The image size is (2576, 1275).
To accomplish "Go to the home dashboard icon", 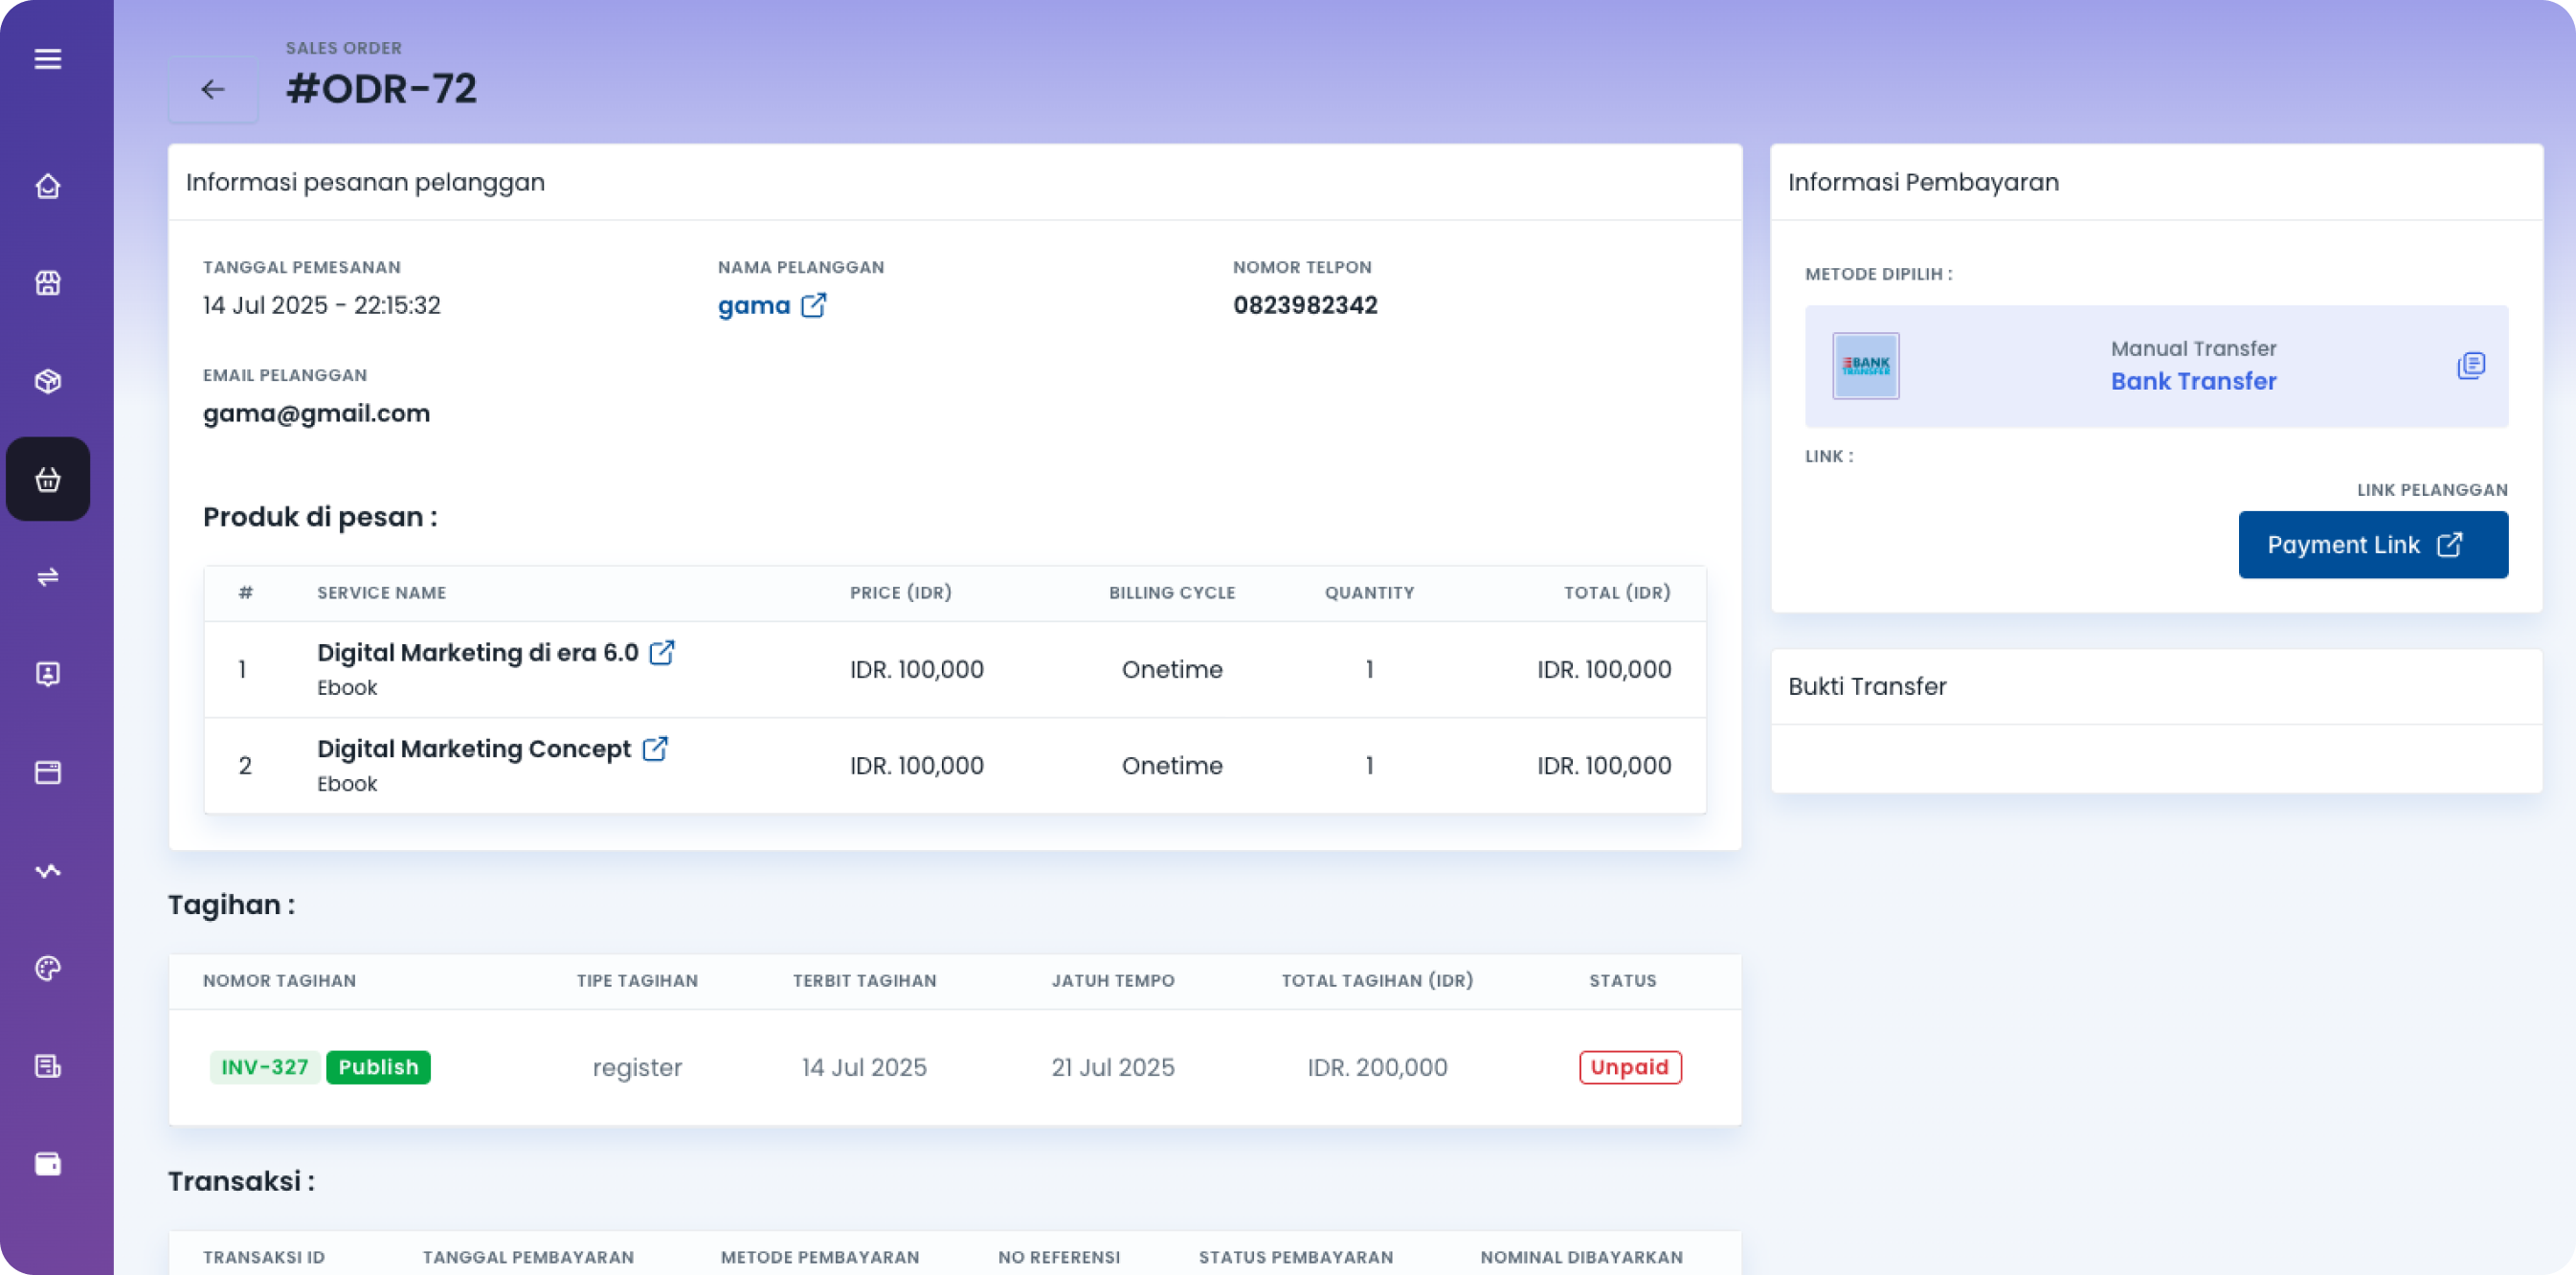I will click(47, 186).
